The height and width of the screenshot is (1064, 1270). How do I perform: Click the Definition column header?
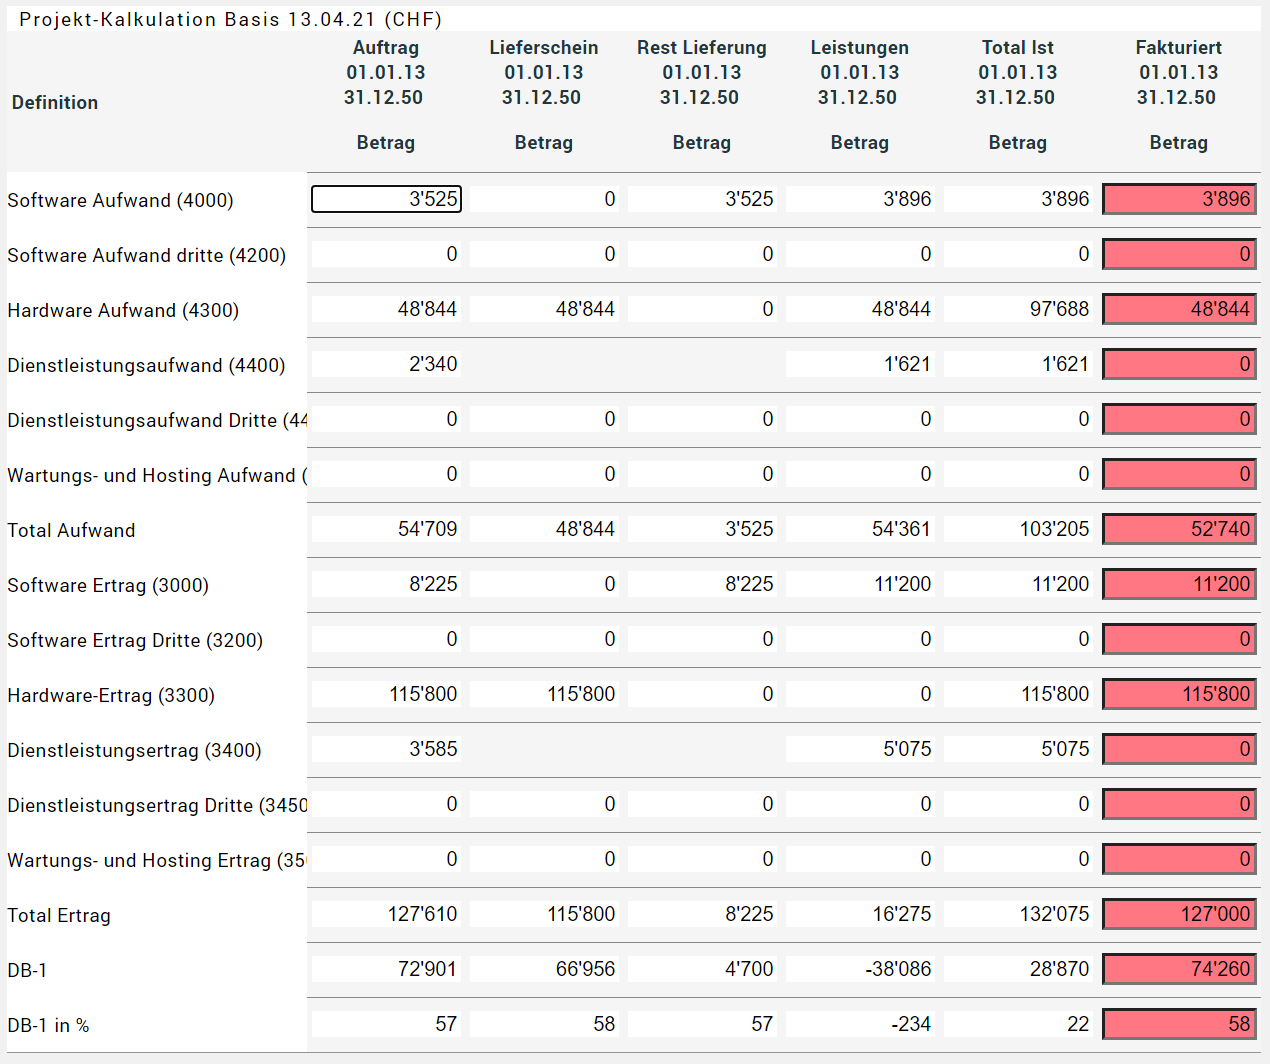[55, 102]
